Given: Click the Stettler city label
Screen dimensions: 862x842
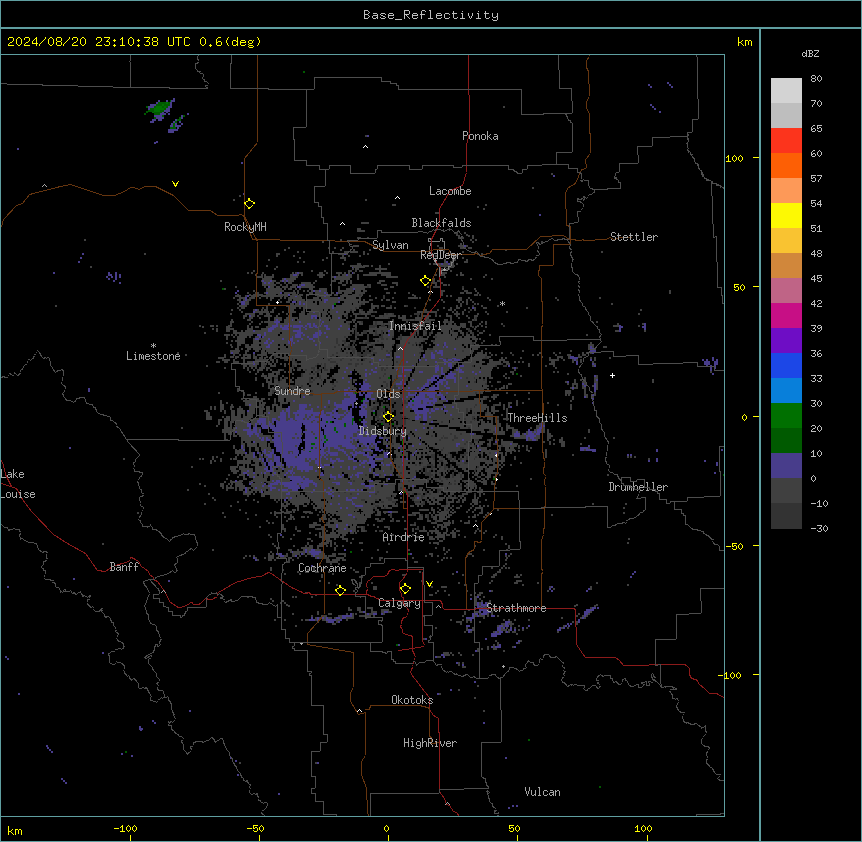Looking at the screenshot, I should tap(634, 237).
